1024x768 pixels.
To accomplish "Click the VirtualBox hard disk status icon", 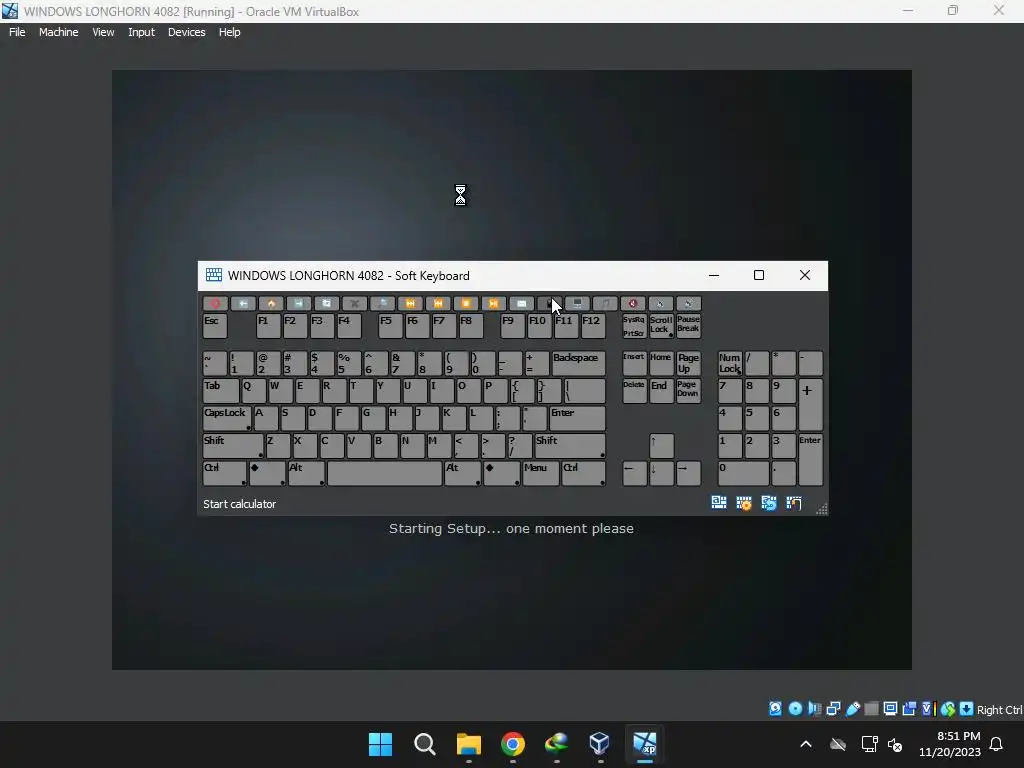I will tap(775, 709).
